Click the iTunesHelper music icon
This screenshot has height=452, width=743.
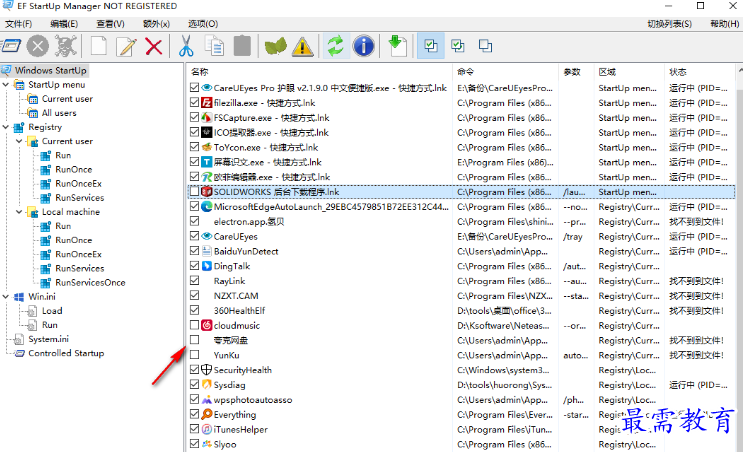point(207,429)
